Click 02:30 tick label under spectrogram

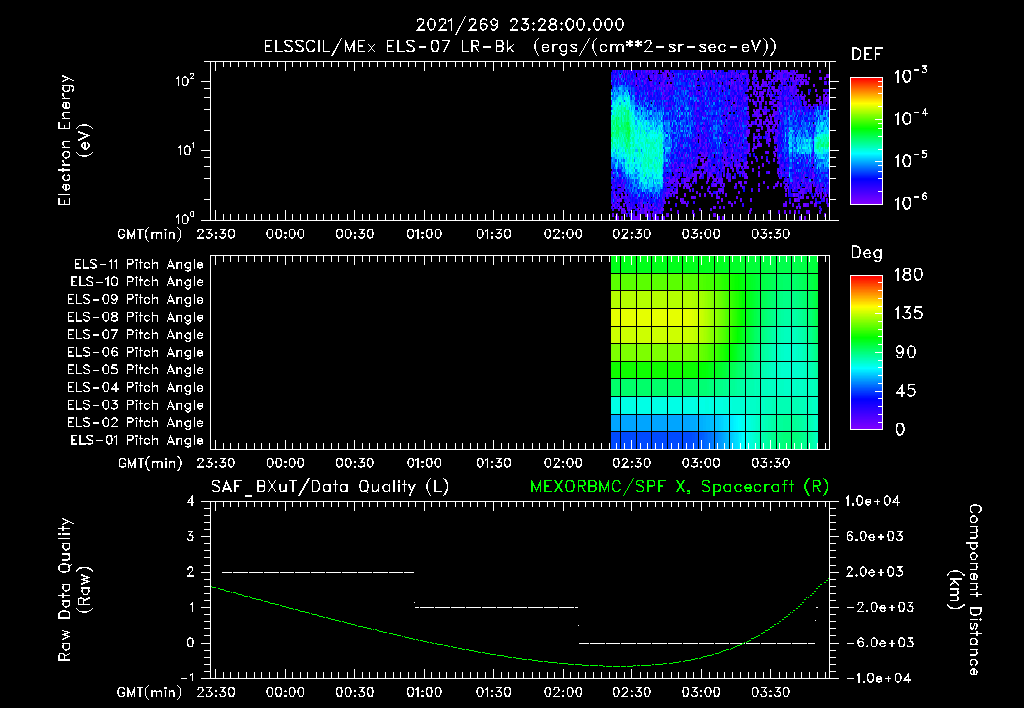click(632, 234)
